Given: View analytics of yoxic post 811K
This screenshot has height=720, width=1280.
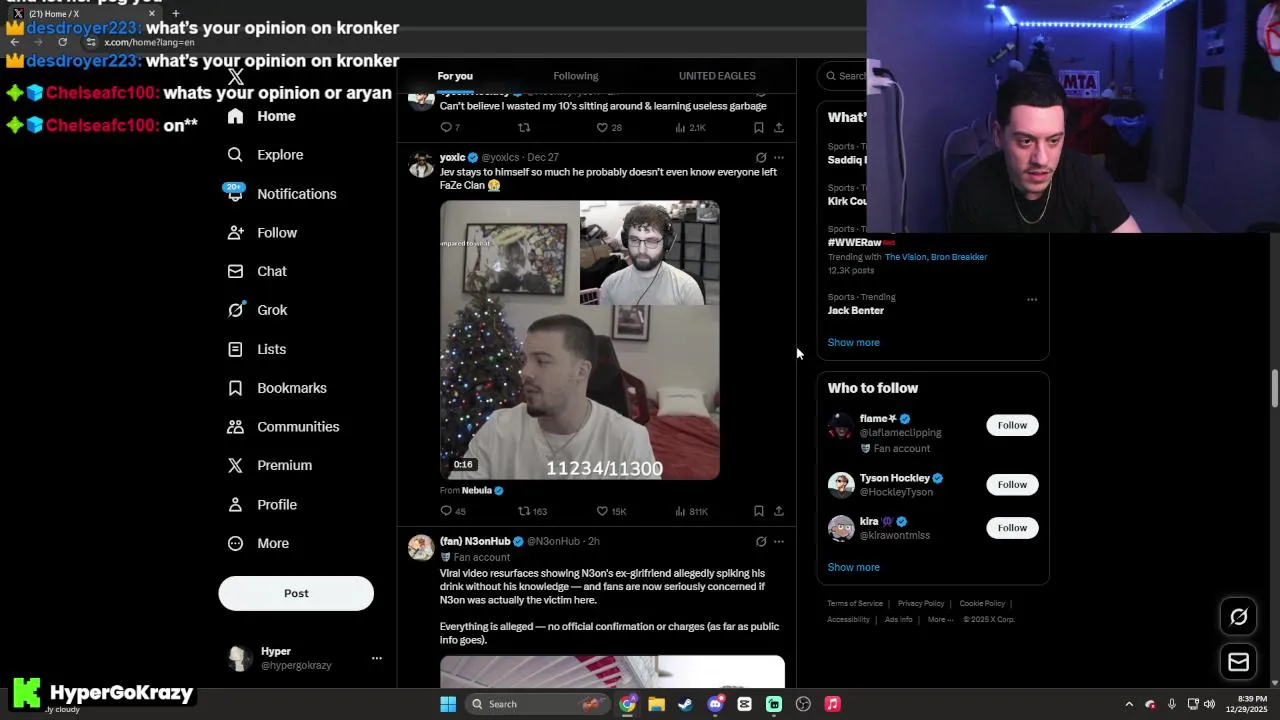Looking at the screenshot, I should (x=691, y=511).
